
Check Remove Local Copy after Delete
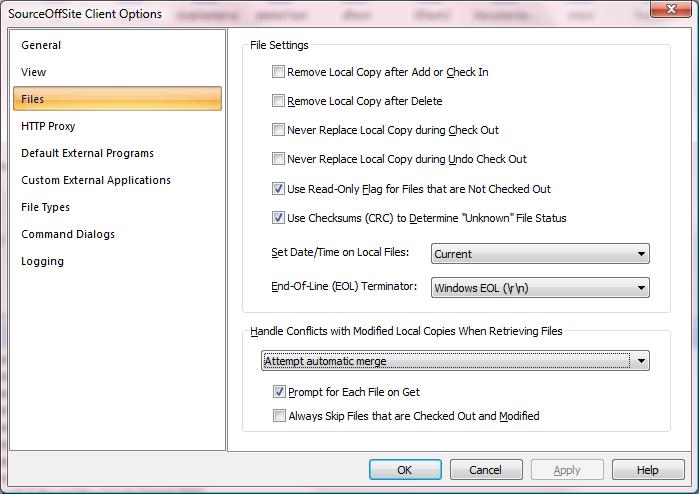point(279,101)
